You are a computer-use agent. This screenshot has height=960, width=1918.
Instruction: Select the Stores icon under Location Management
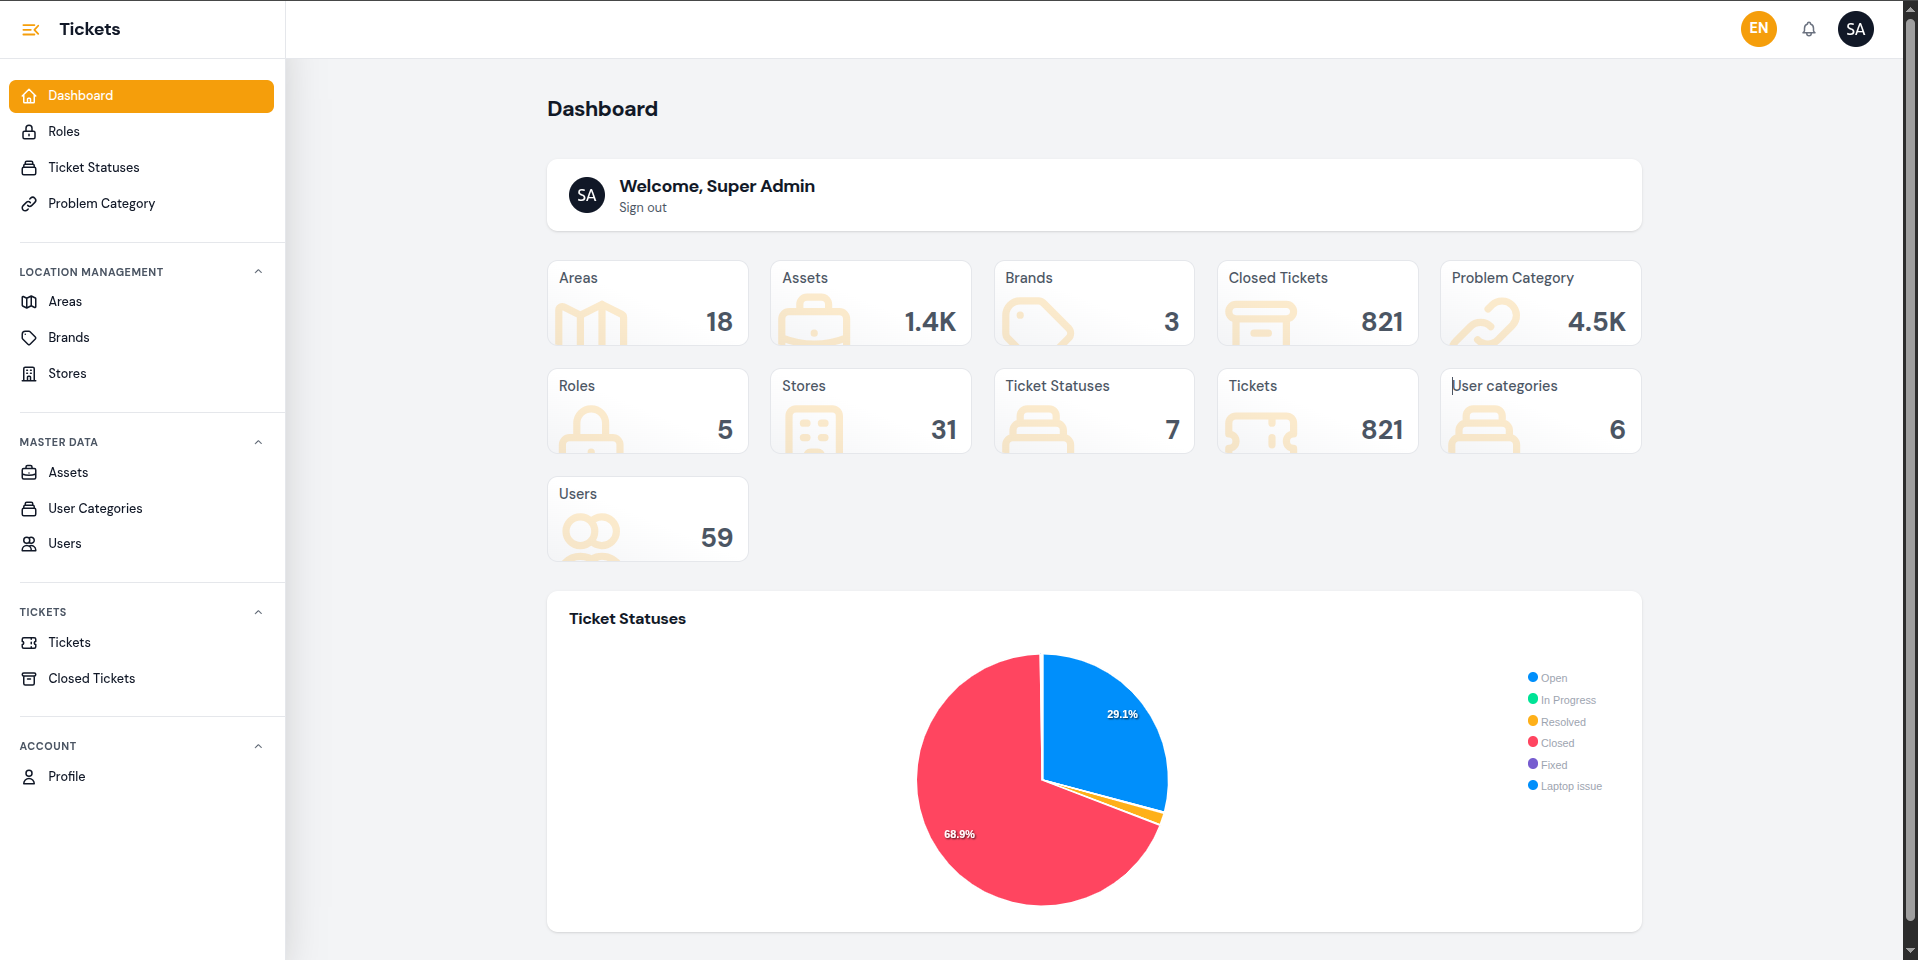click(28, 373)
